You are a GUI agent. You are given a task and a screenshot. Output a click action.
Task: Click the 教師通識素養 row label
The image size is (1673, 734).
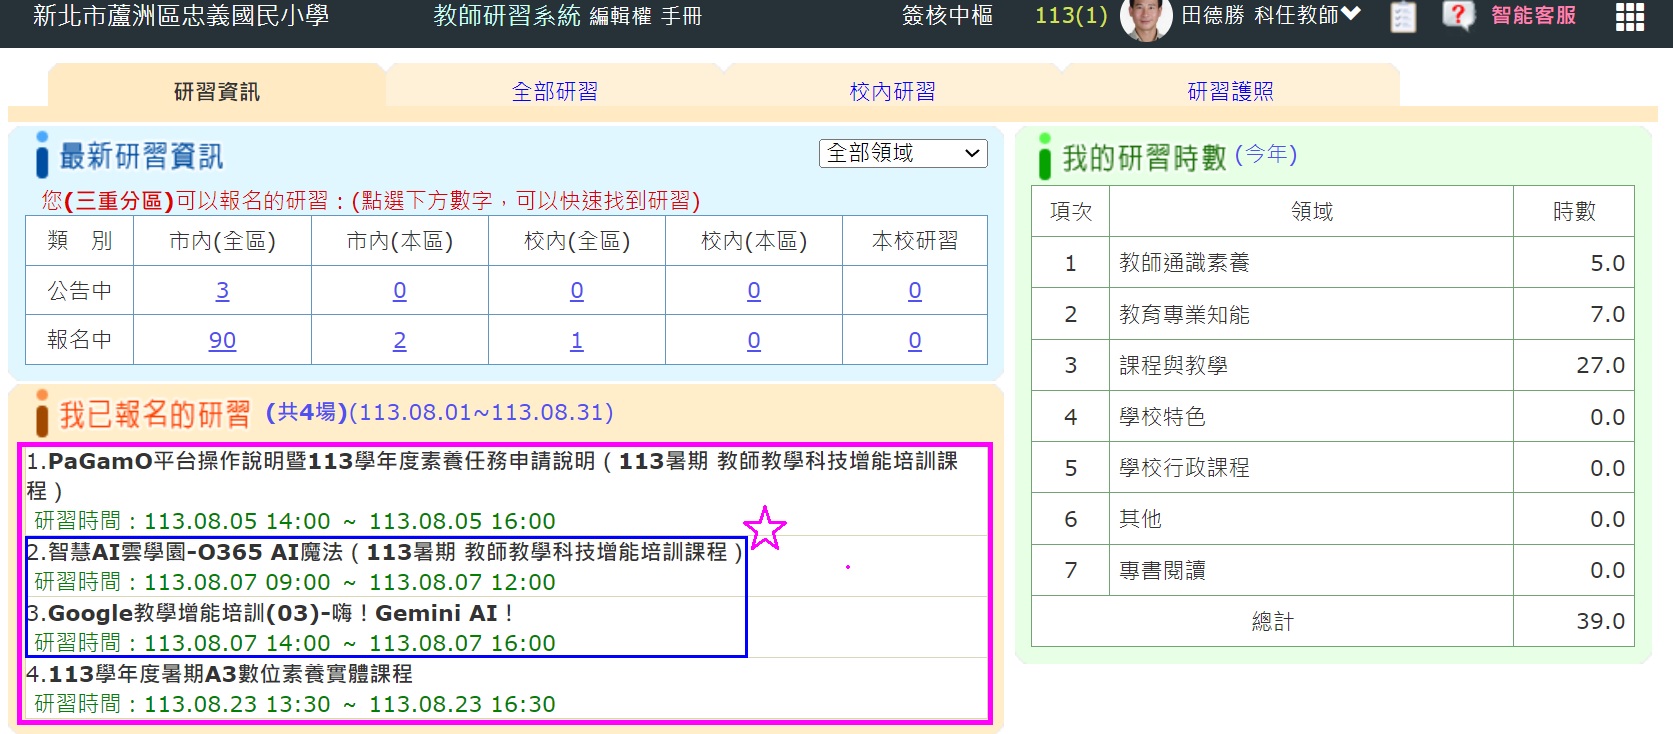point(1184,263)
